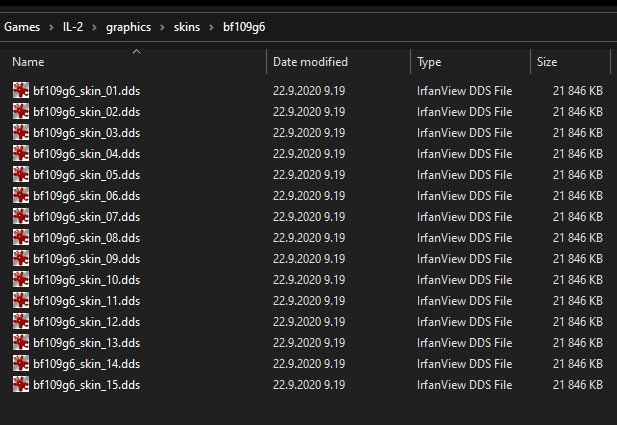
Task: Select file name bf109g6_skin_06.dds
Action: point(87,196)
